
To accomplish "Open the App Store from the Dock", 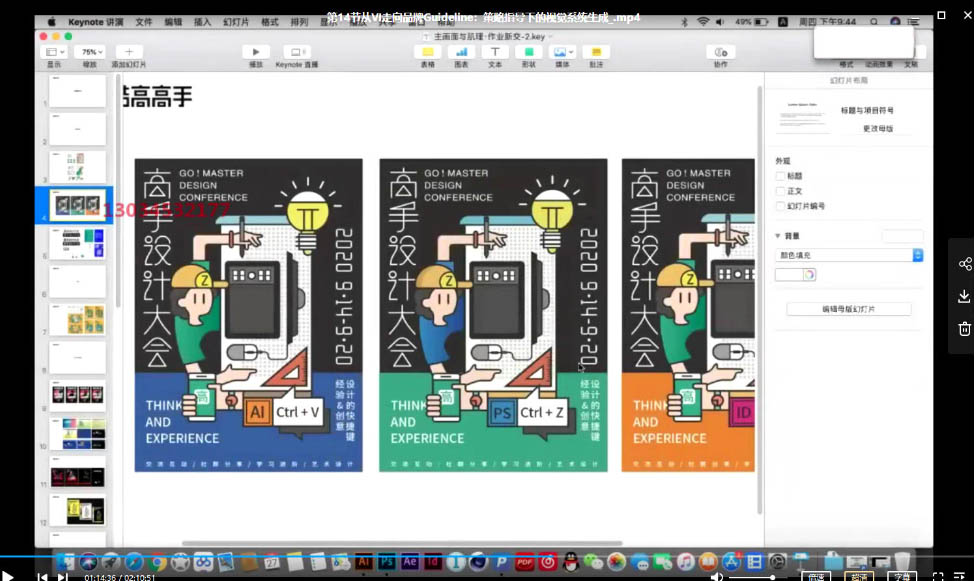I will 731,562.
